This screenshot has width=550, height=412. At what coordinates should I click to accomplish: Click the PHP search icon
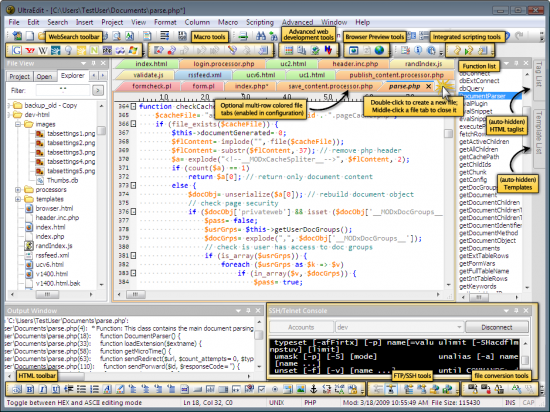(107, 50)
